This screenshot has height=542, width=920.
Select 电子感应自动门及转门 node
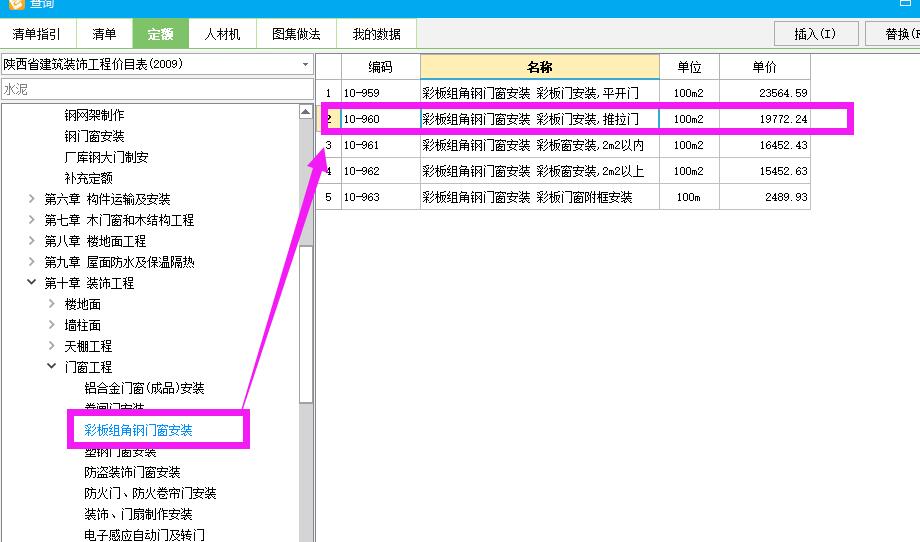pos(144,535)
